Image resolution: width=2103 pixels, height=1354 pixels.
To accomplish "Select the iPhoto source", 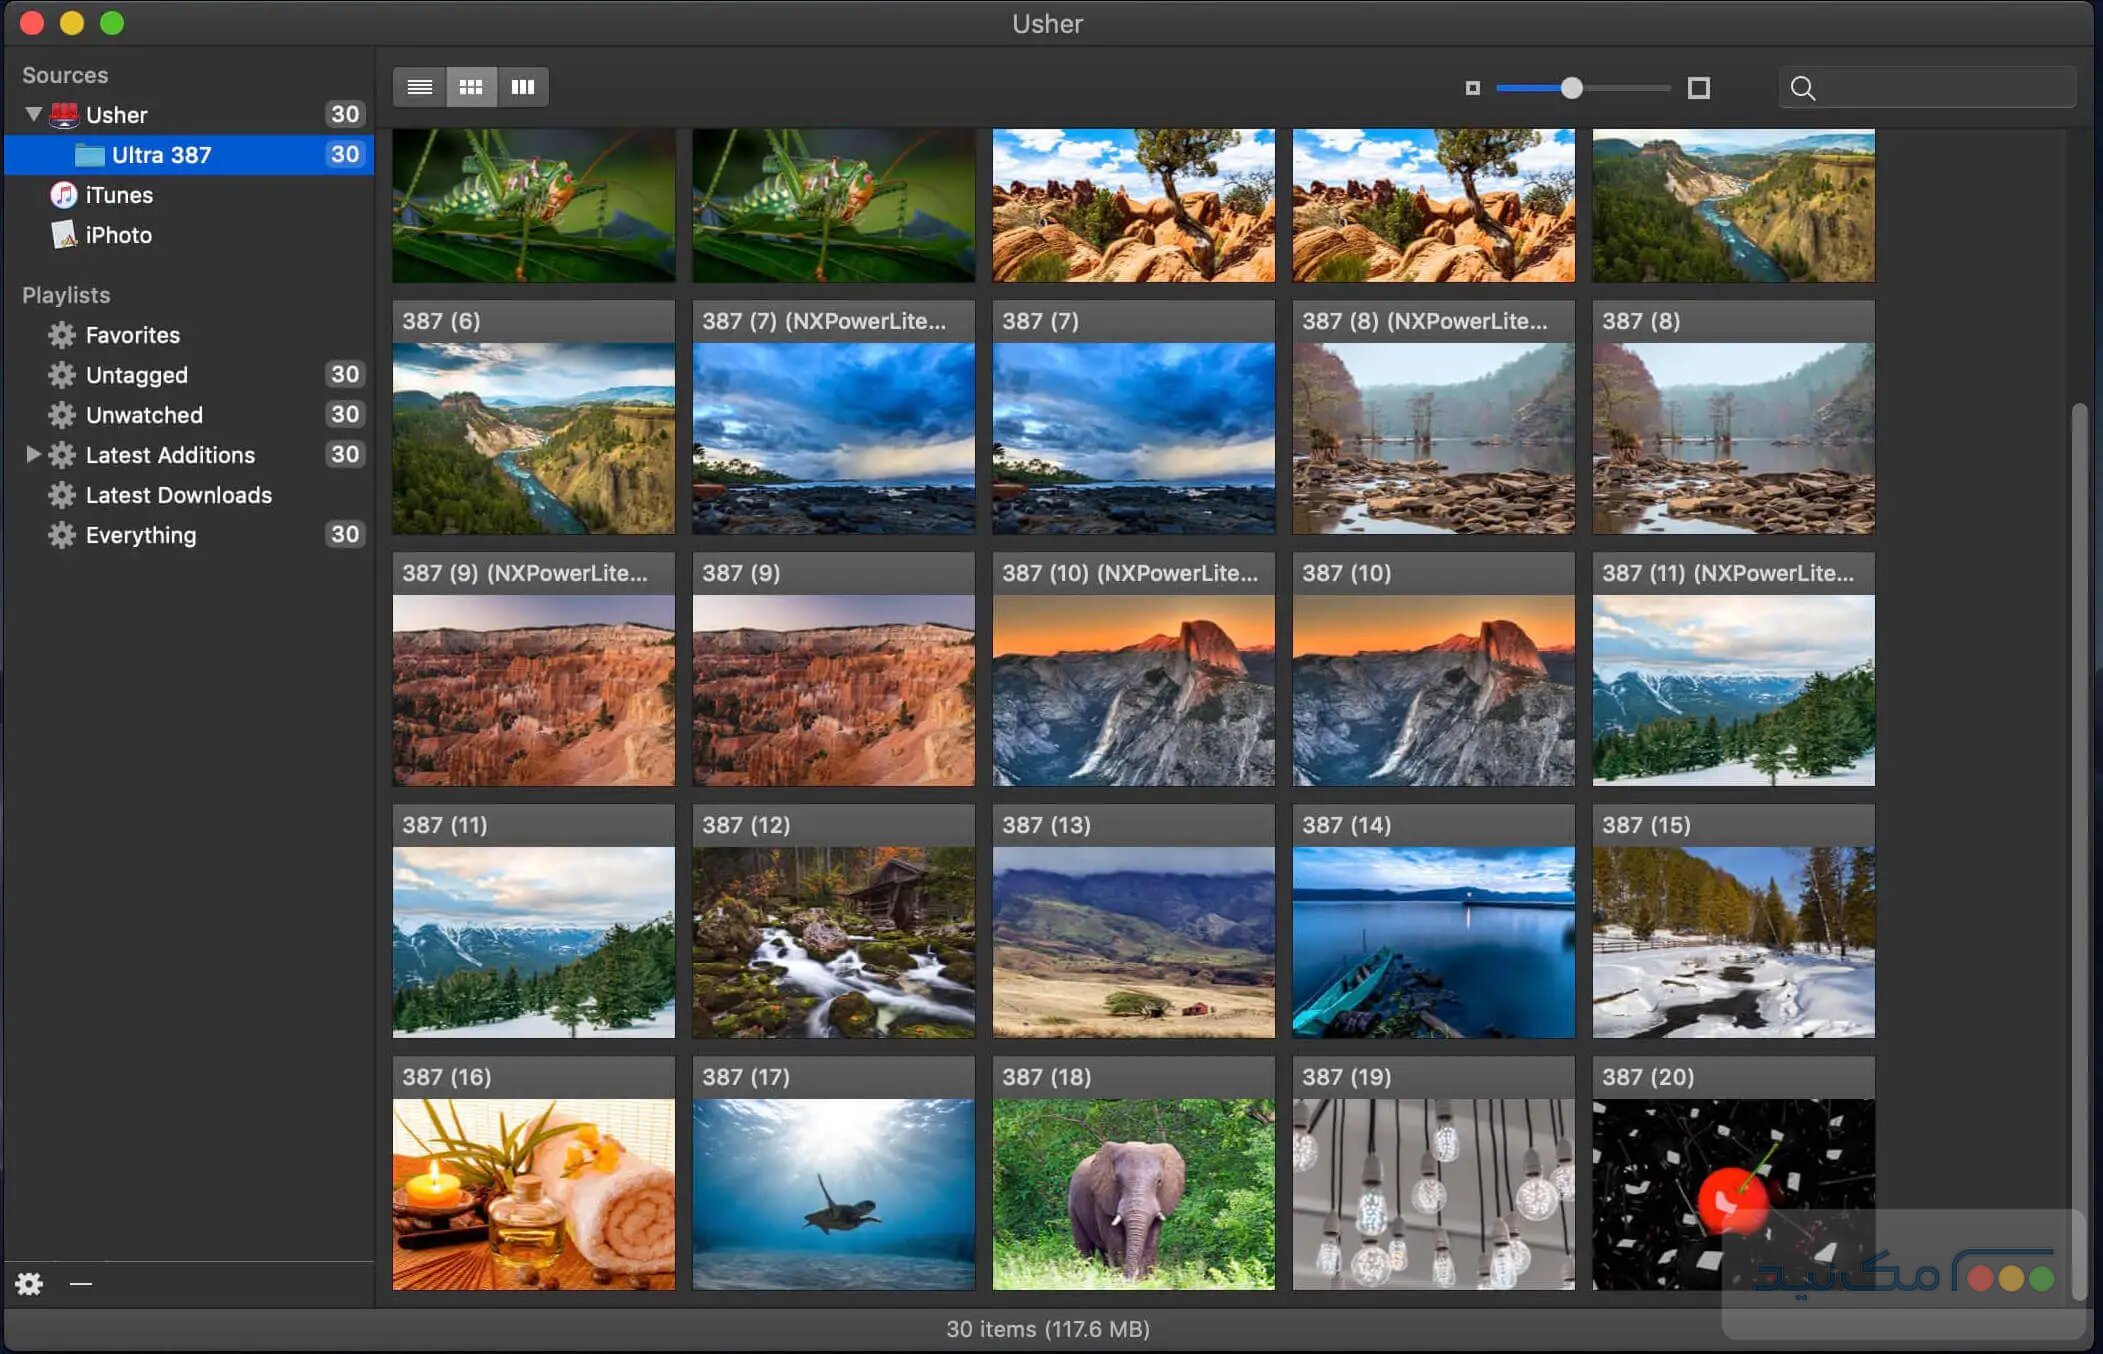I will (x=118, y=235).
